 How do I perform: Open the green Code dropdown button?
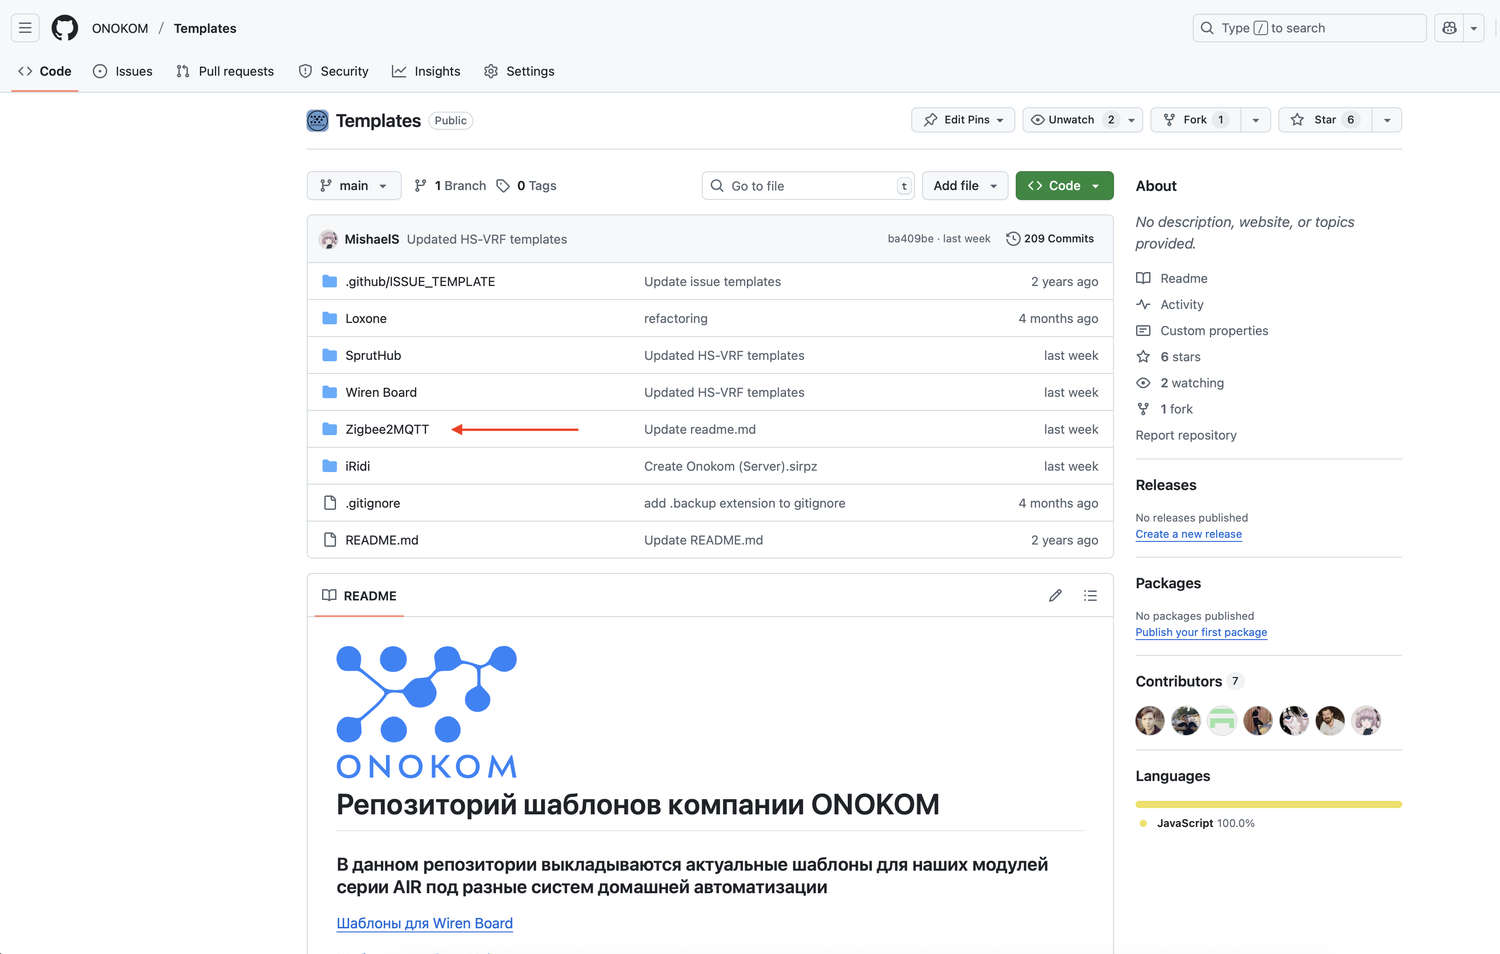[x=1064, y=186]
